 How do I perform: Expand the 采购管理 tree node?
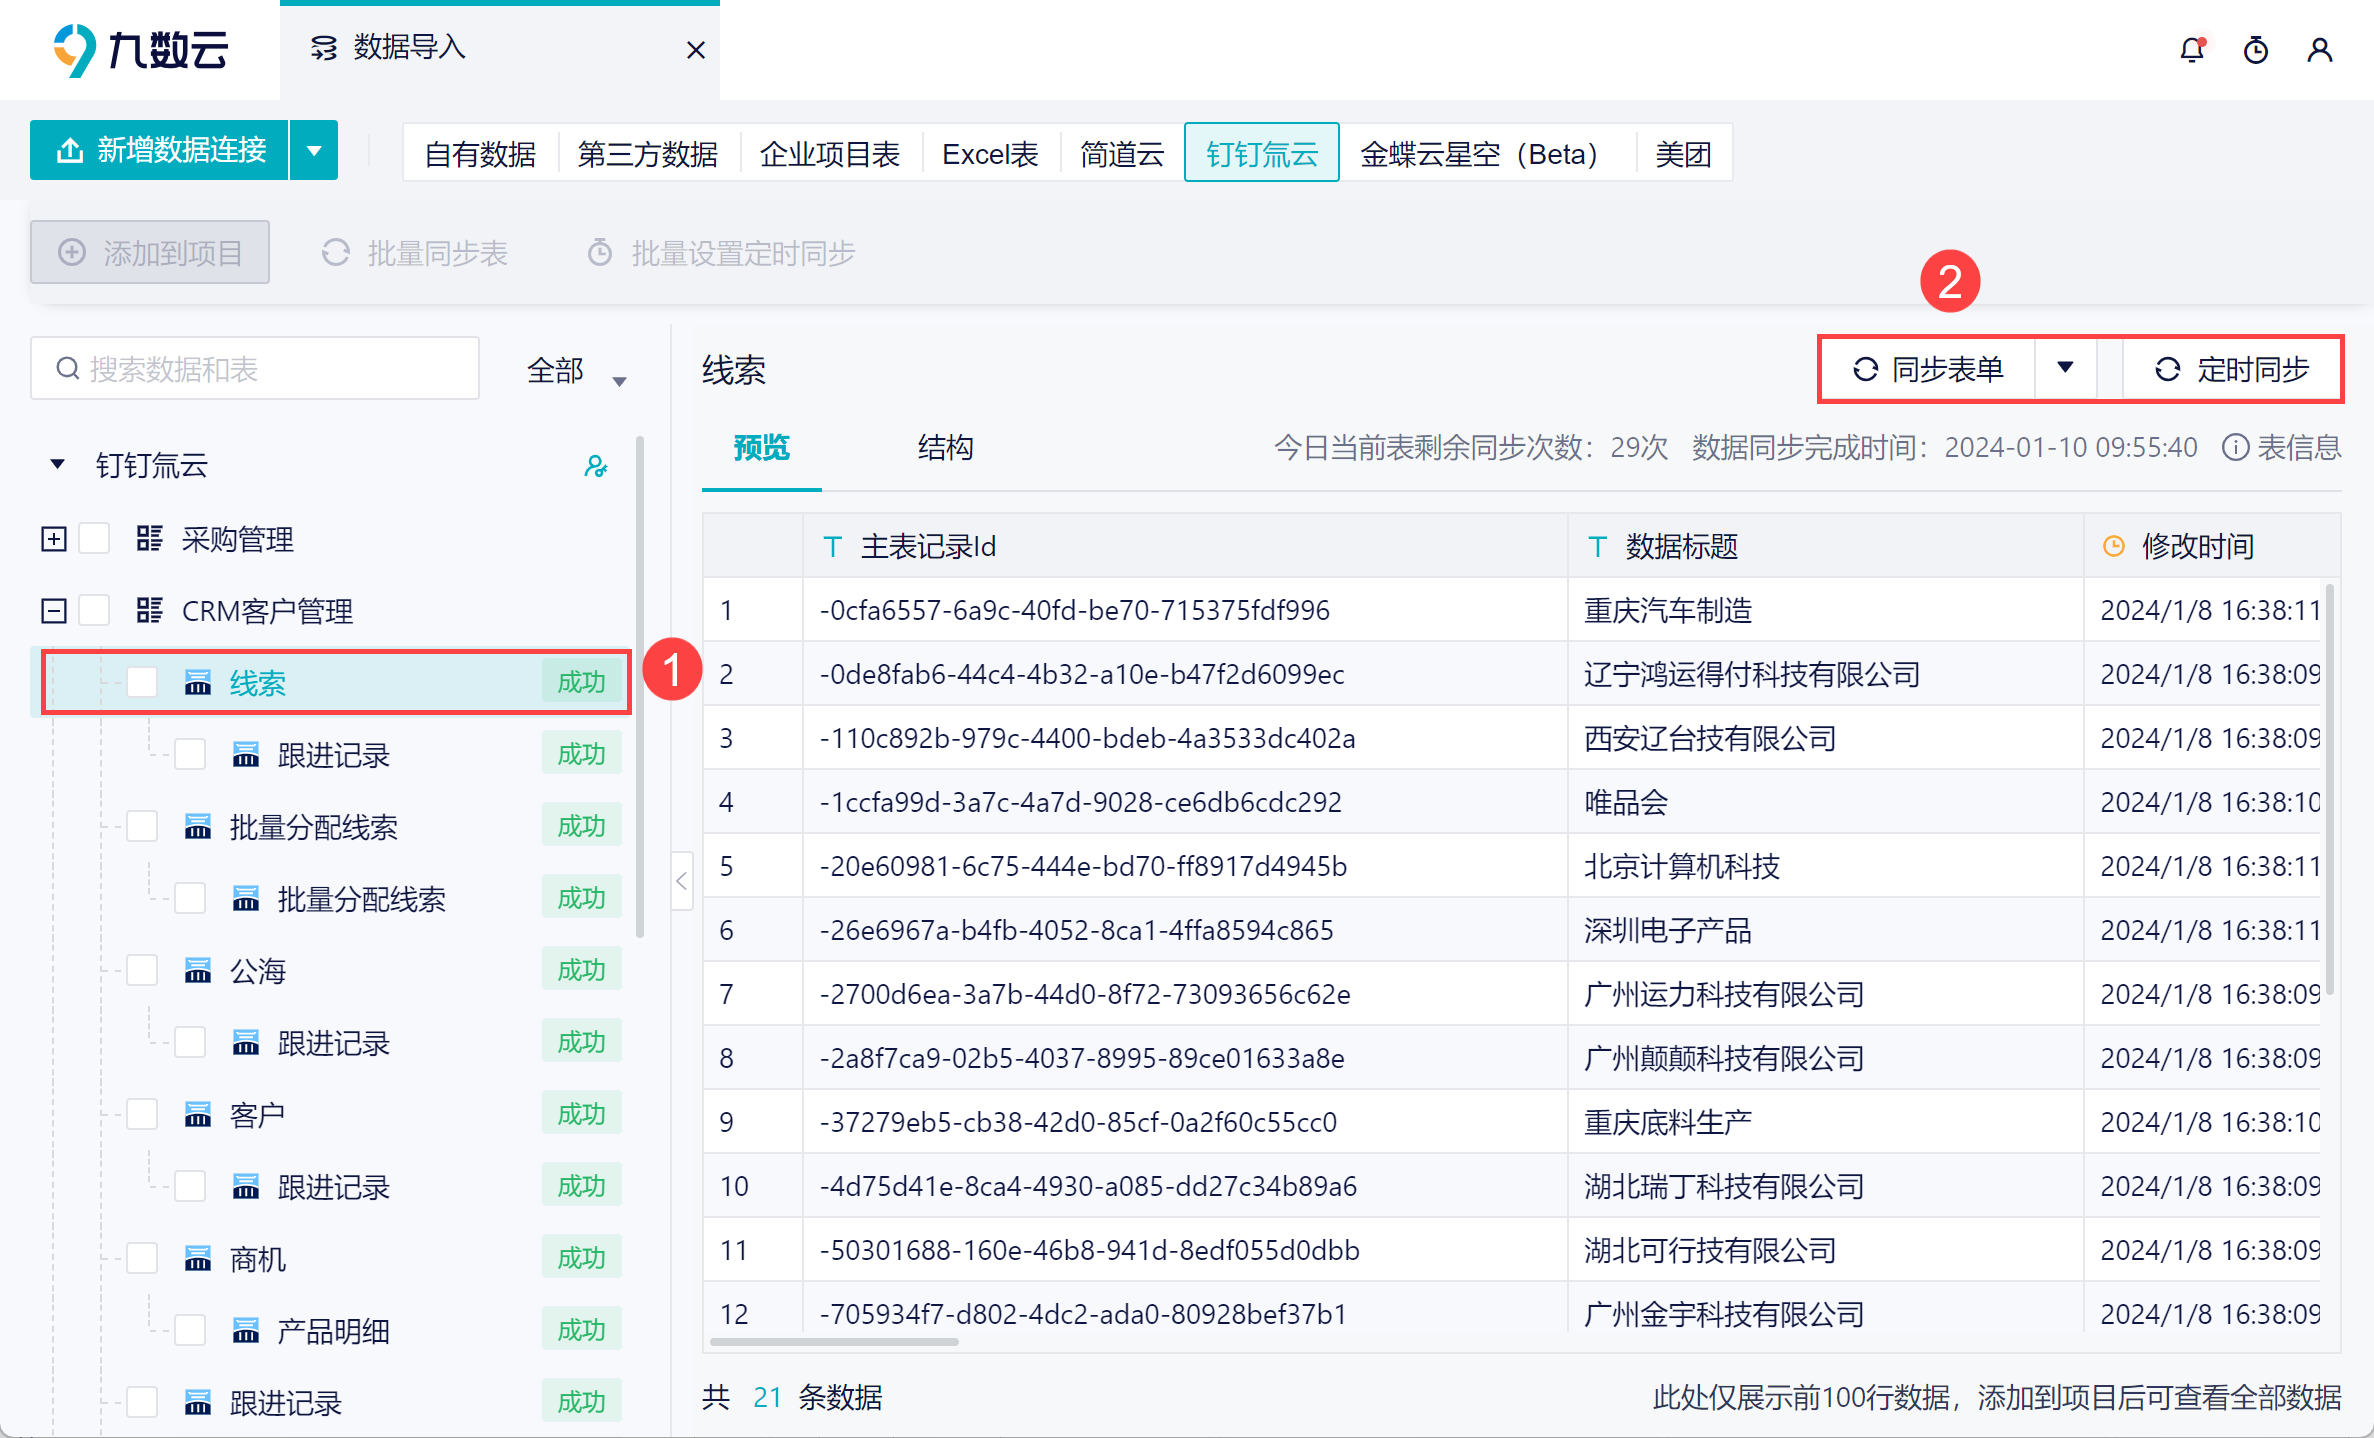click(54, 539)
